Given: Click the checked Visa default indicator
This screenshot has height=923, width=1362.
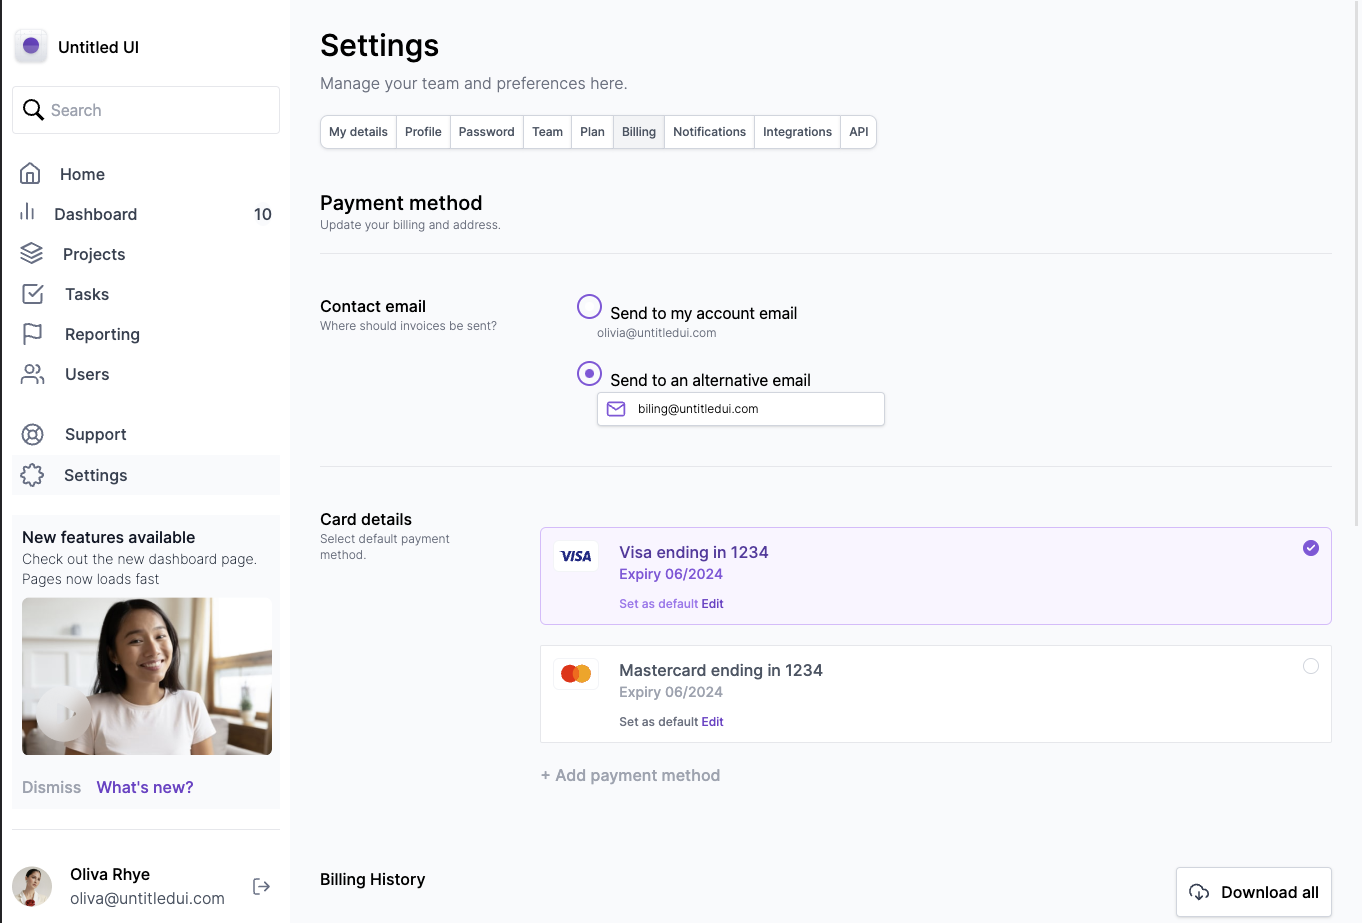Looking at the screenshot, I should [x=1311, y=548].
